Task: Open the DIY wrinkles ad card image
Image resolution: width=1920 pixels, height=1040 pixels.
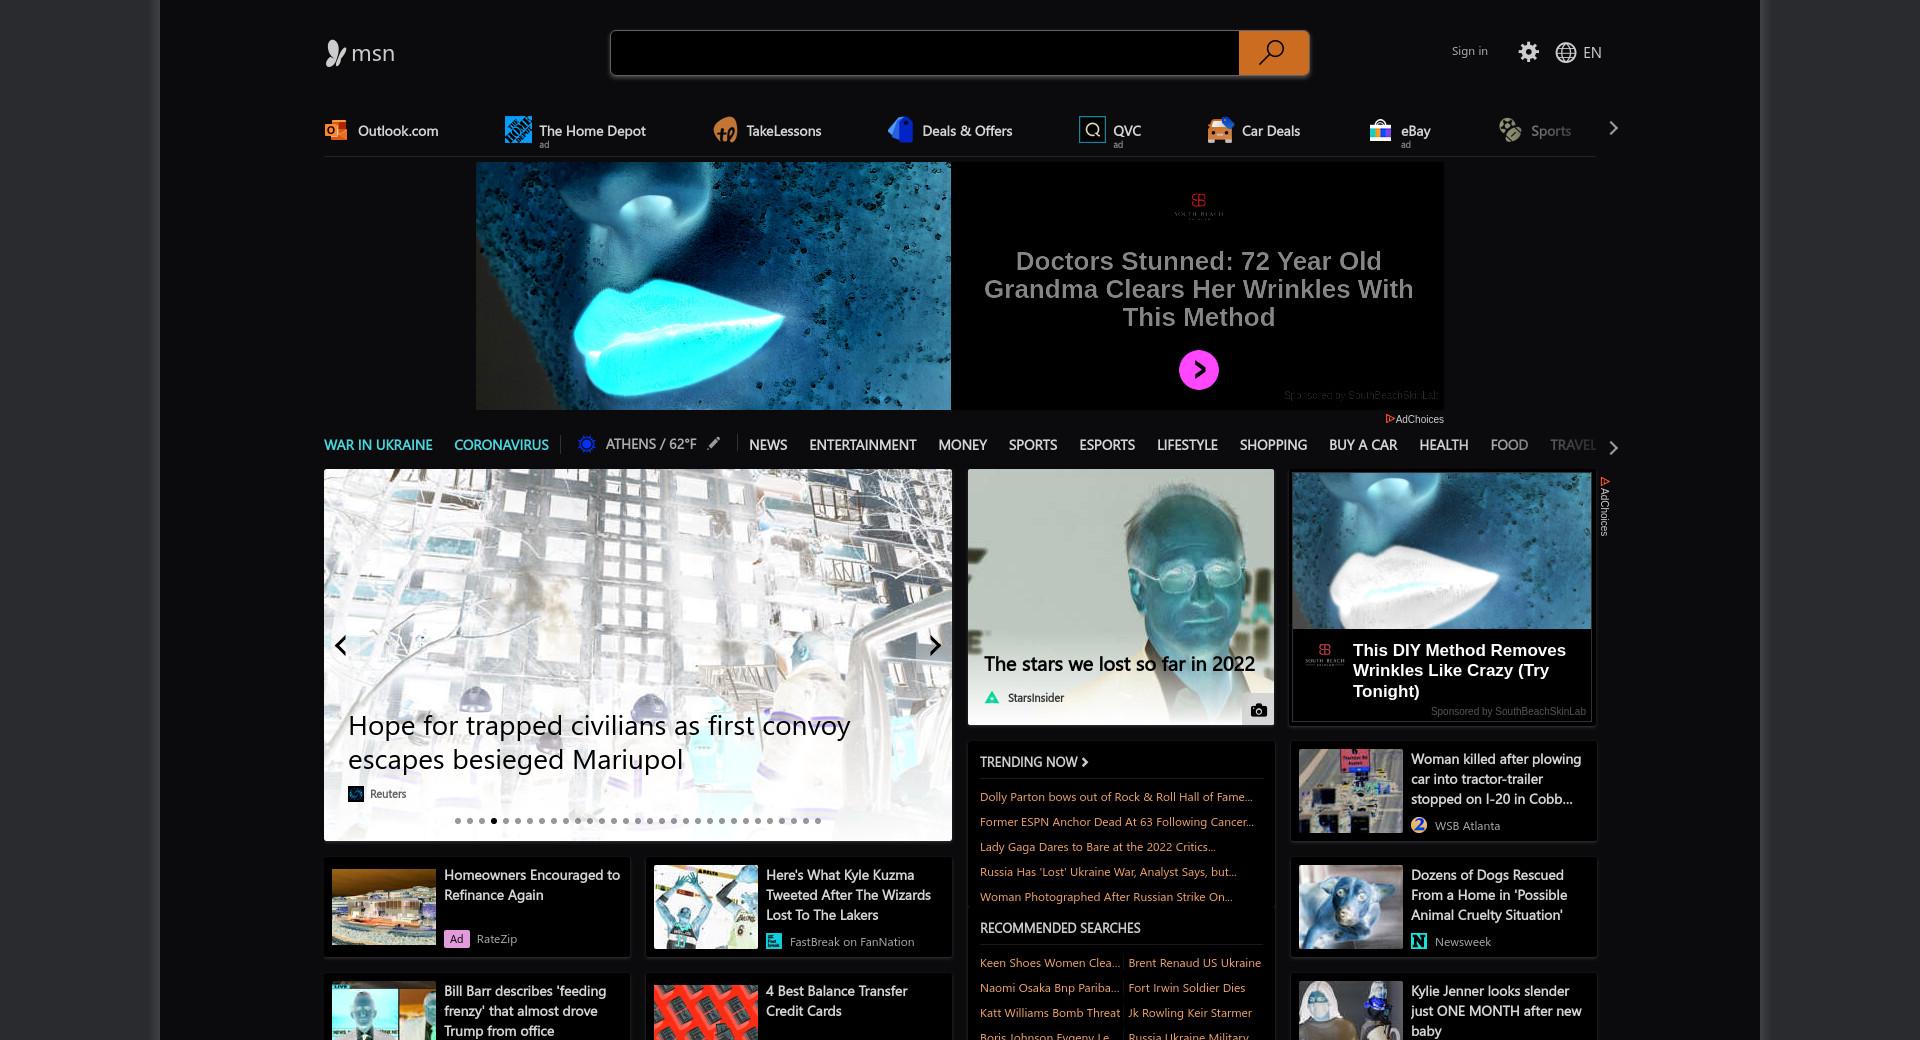Action: tap(1441, 551)
